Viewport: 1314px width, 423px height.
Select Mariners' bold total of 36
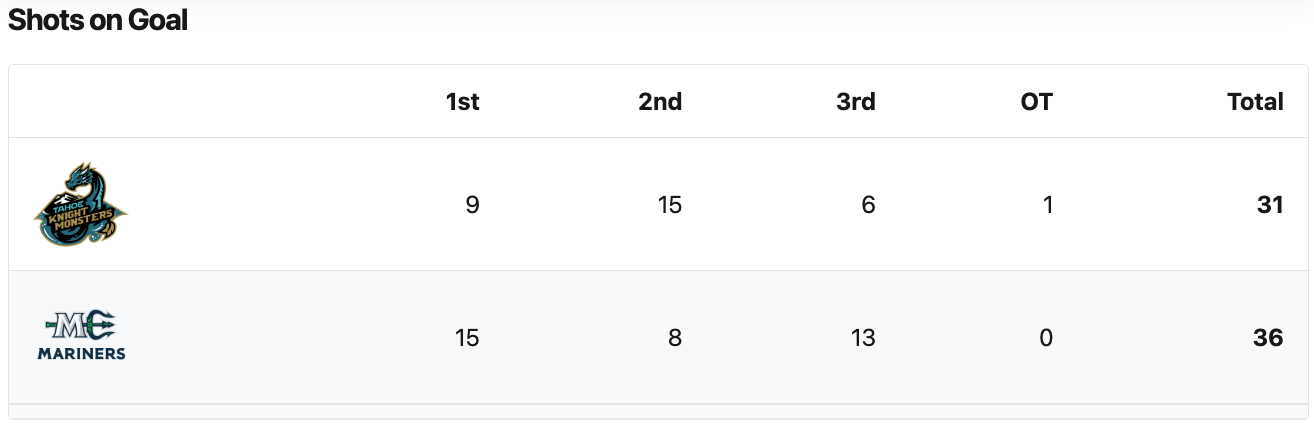coord(1268,338)
